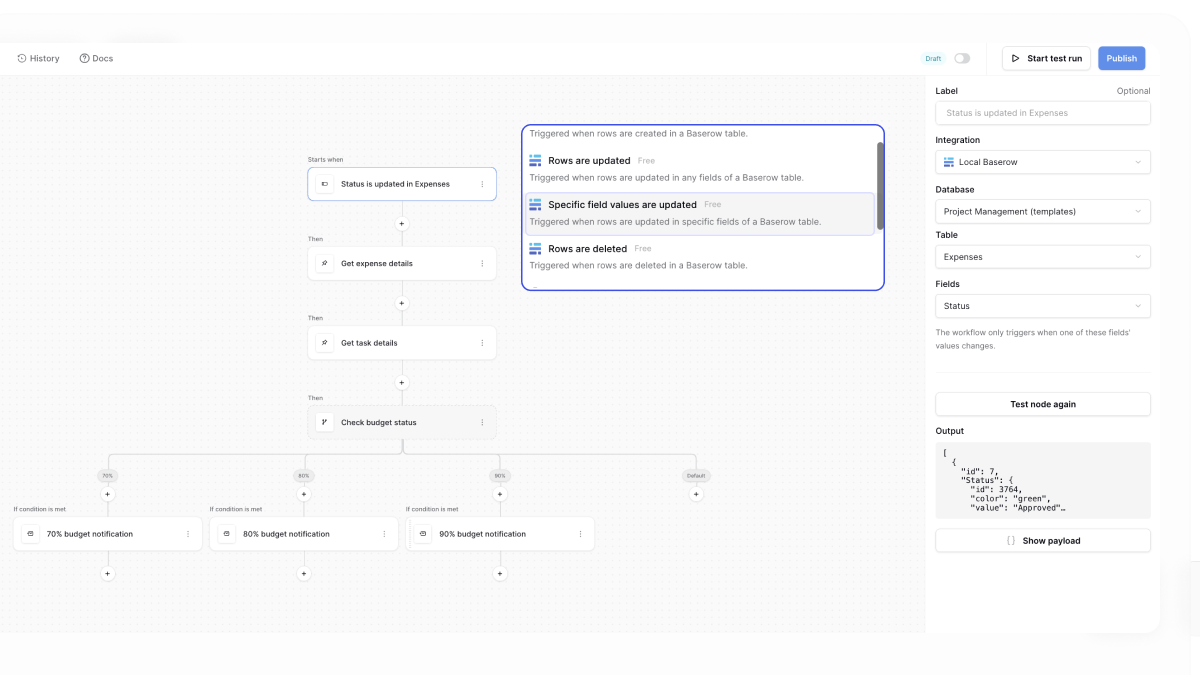Viewport: 1200px width, 675px height.
Task: Click Show payload button
Action: click(1043, 540)
